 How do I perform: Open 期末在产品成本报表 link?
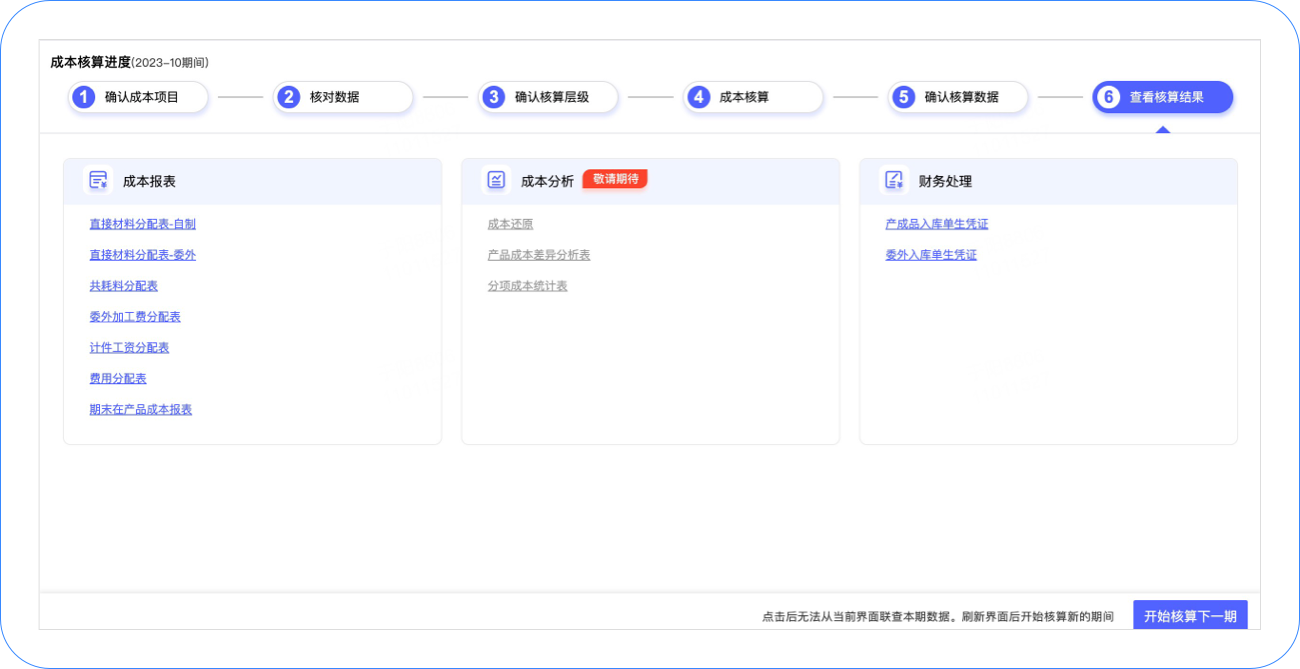(140, 410)
